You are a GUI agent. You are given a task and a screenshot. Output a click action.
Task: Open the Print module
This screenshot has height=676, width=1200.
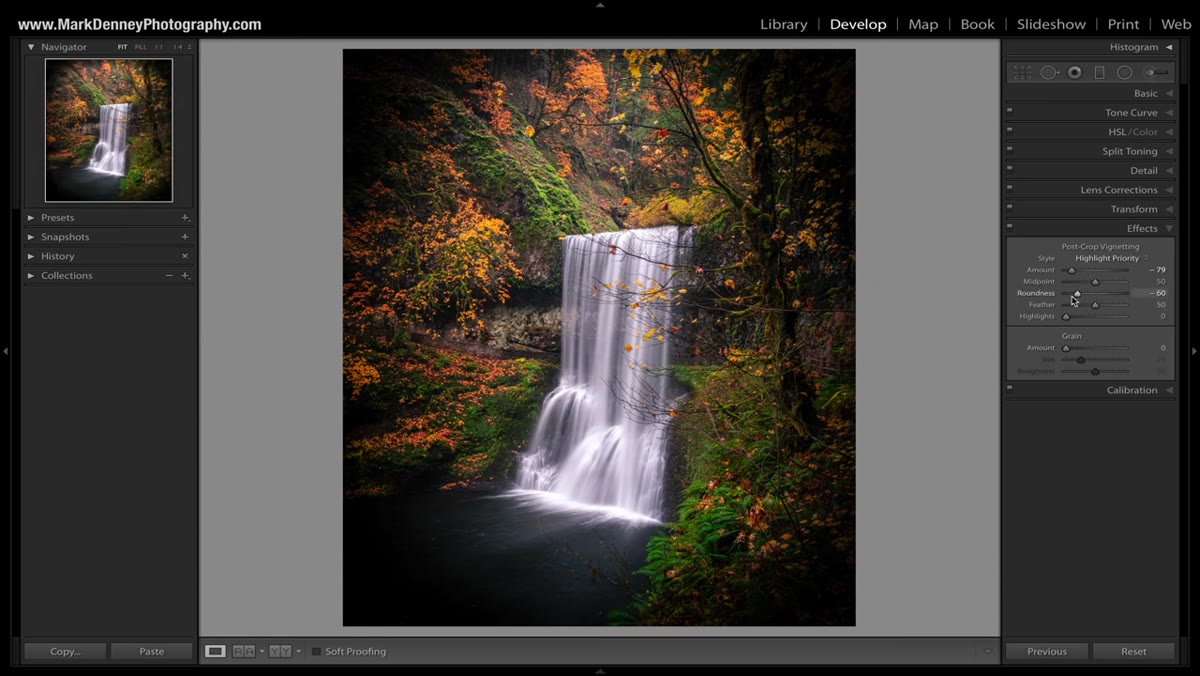point(1123,24)
